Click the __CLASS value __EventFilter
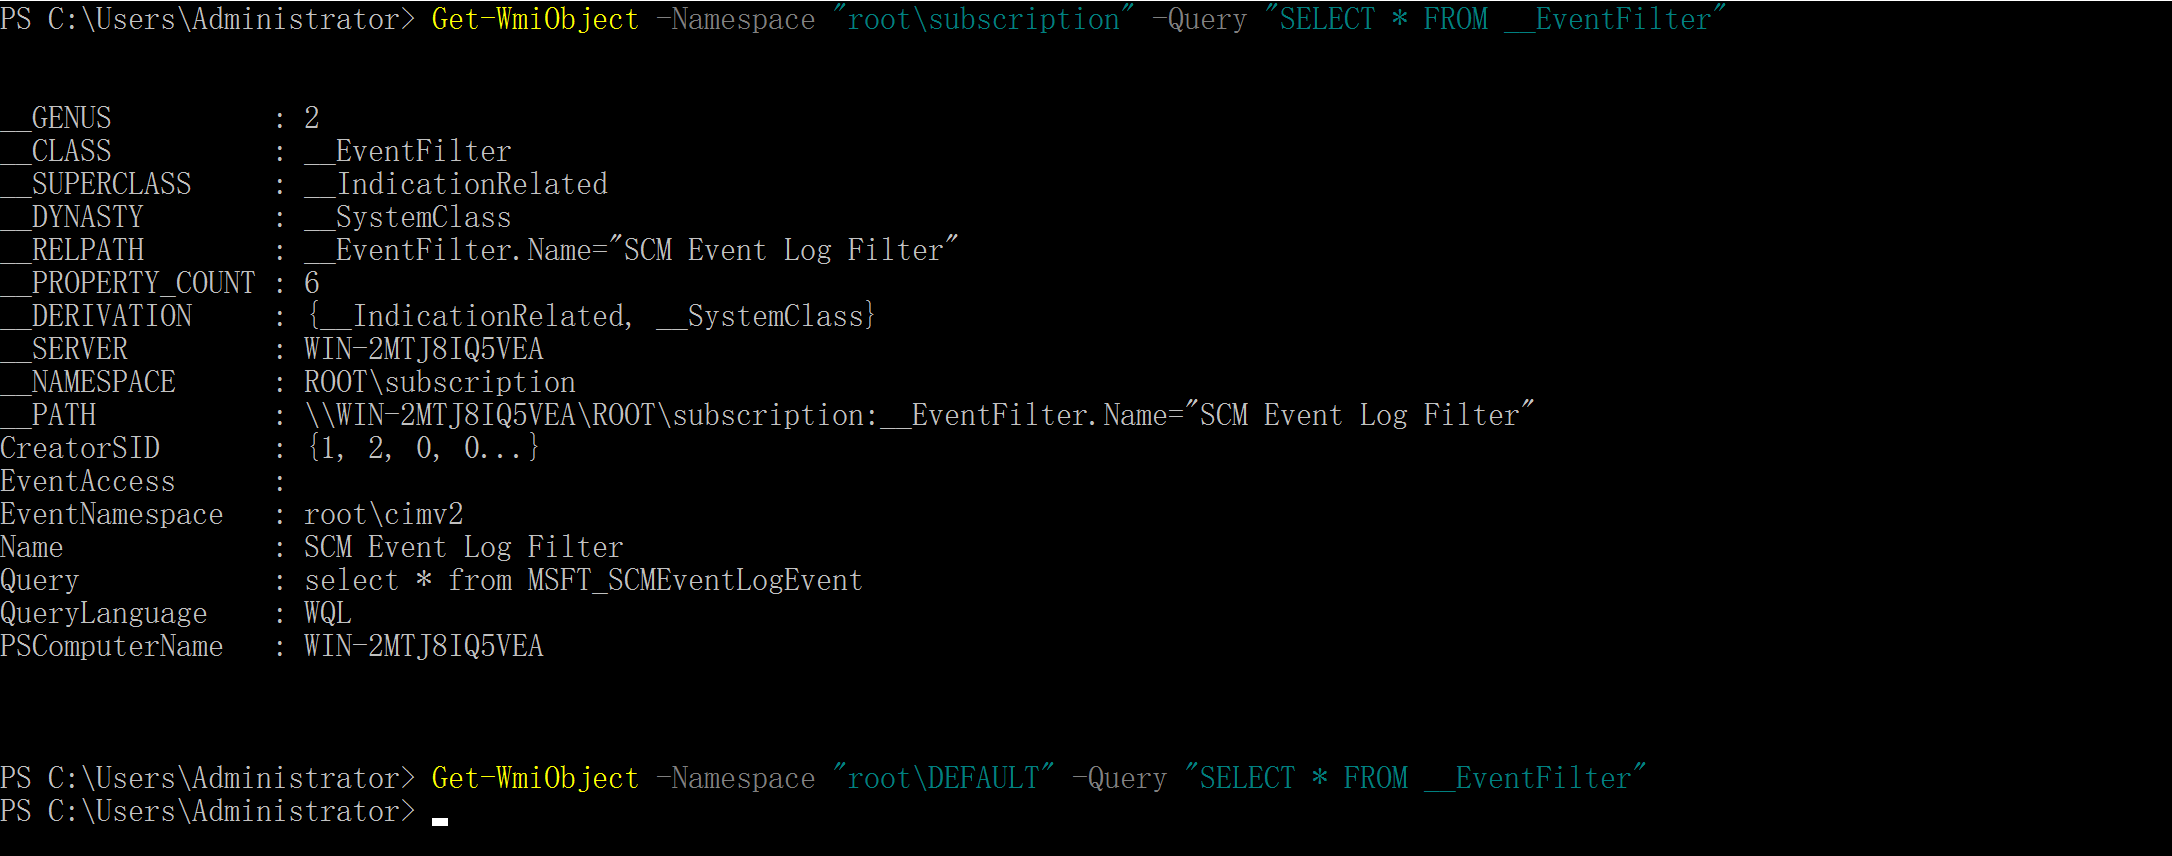The image size is (2172, 856). tap(408, 151)
